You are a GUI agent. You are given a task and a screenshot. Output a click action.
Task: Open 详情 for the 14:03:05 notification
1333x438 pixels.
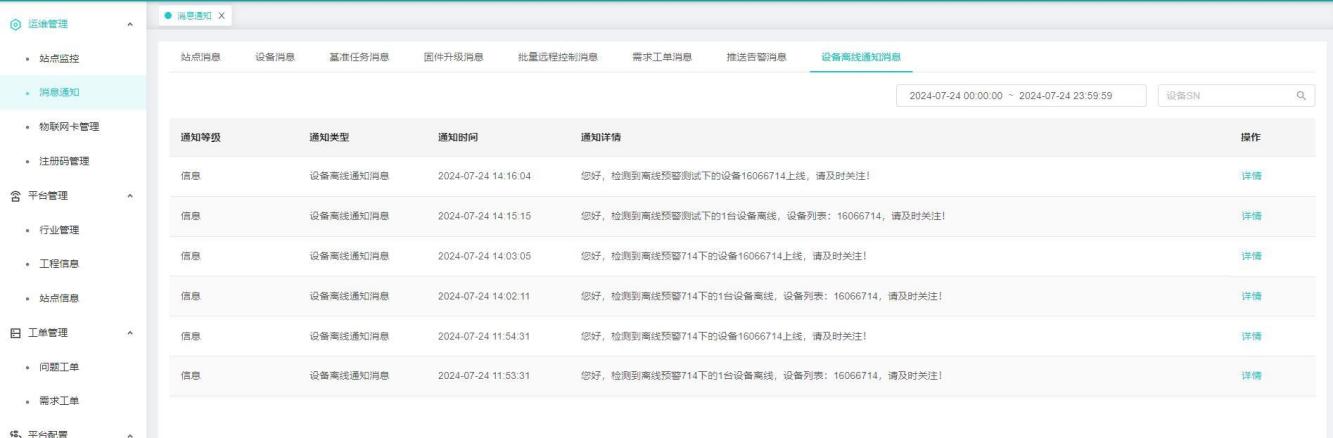pyautogui.click(x=1250, y=256)
